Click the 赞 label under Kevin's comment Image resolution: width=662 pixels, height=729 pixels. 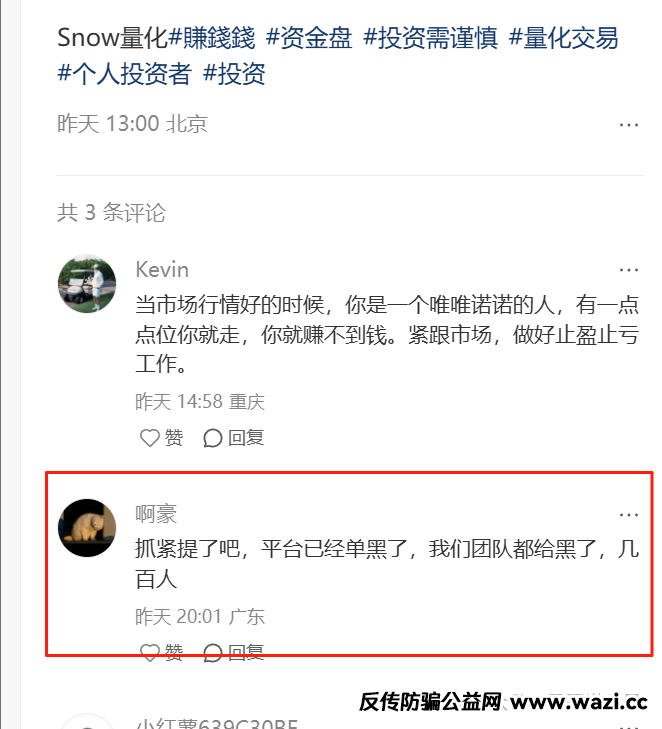[174, 438]
